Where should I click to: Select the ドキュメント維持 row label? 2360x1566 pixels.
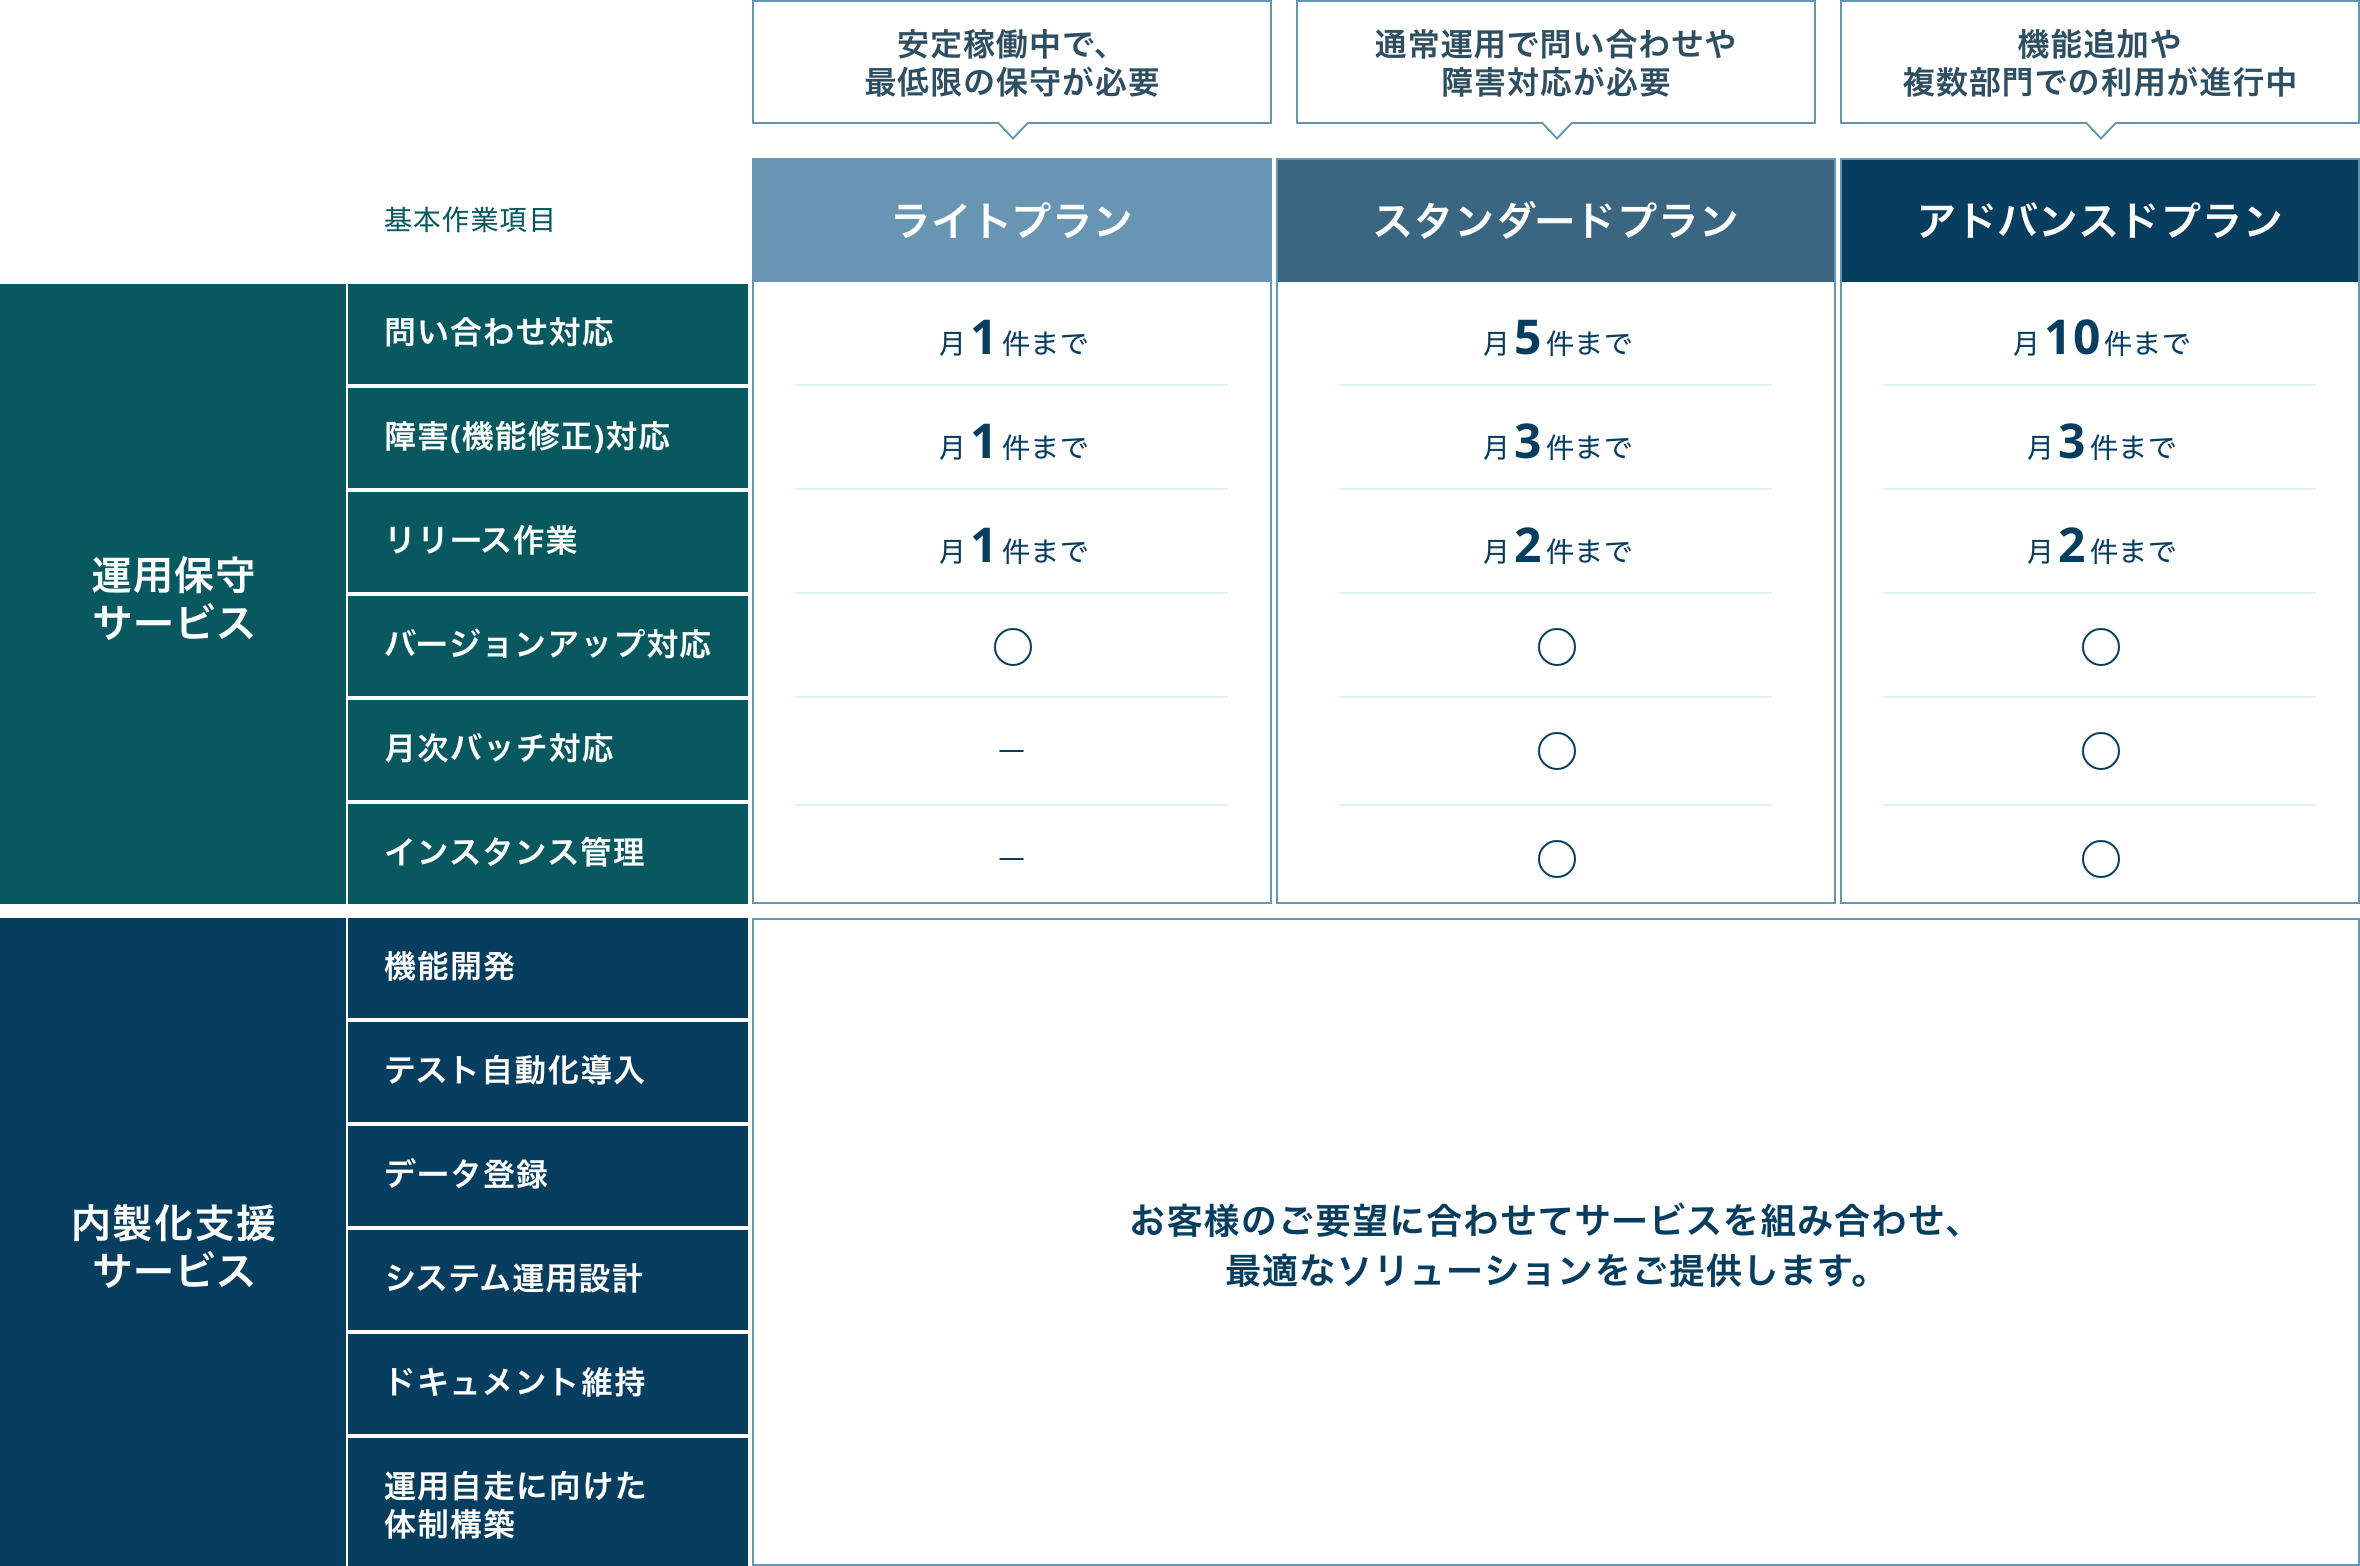point(548,1384)
